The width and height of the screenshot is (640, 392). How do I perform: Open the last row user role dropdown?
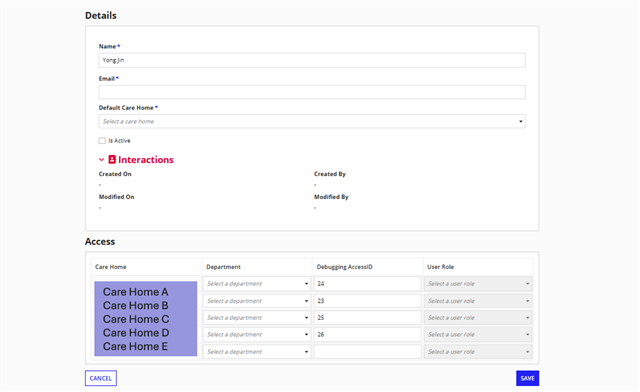click(x=478, y=352)
